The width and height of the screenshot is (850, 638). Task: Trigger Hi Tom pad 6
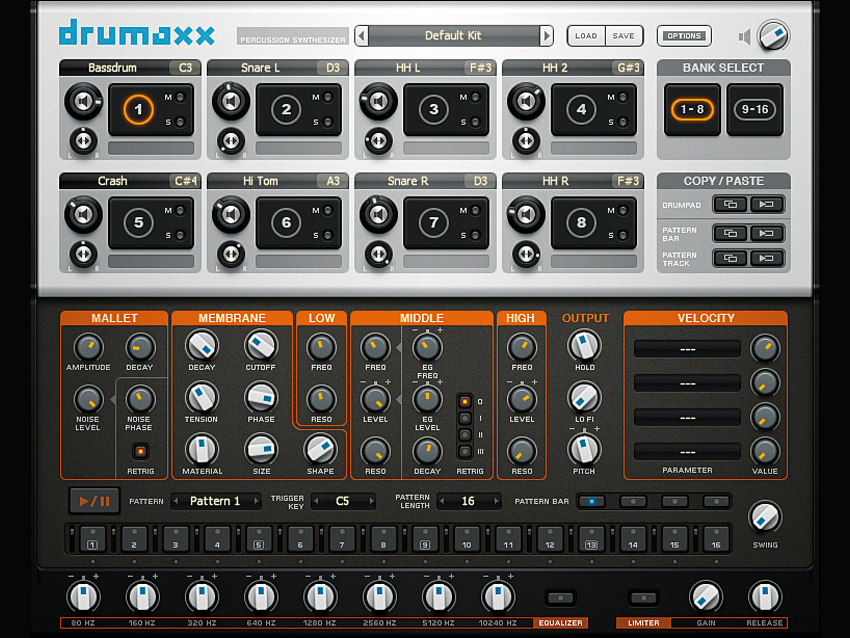point(286,222)
